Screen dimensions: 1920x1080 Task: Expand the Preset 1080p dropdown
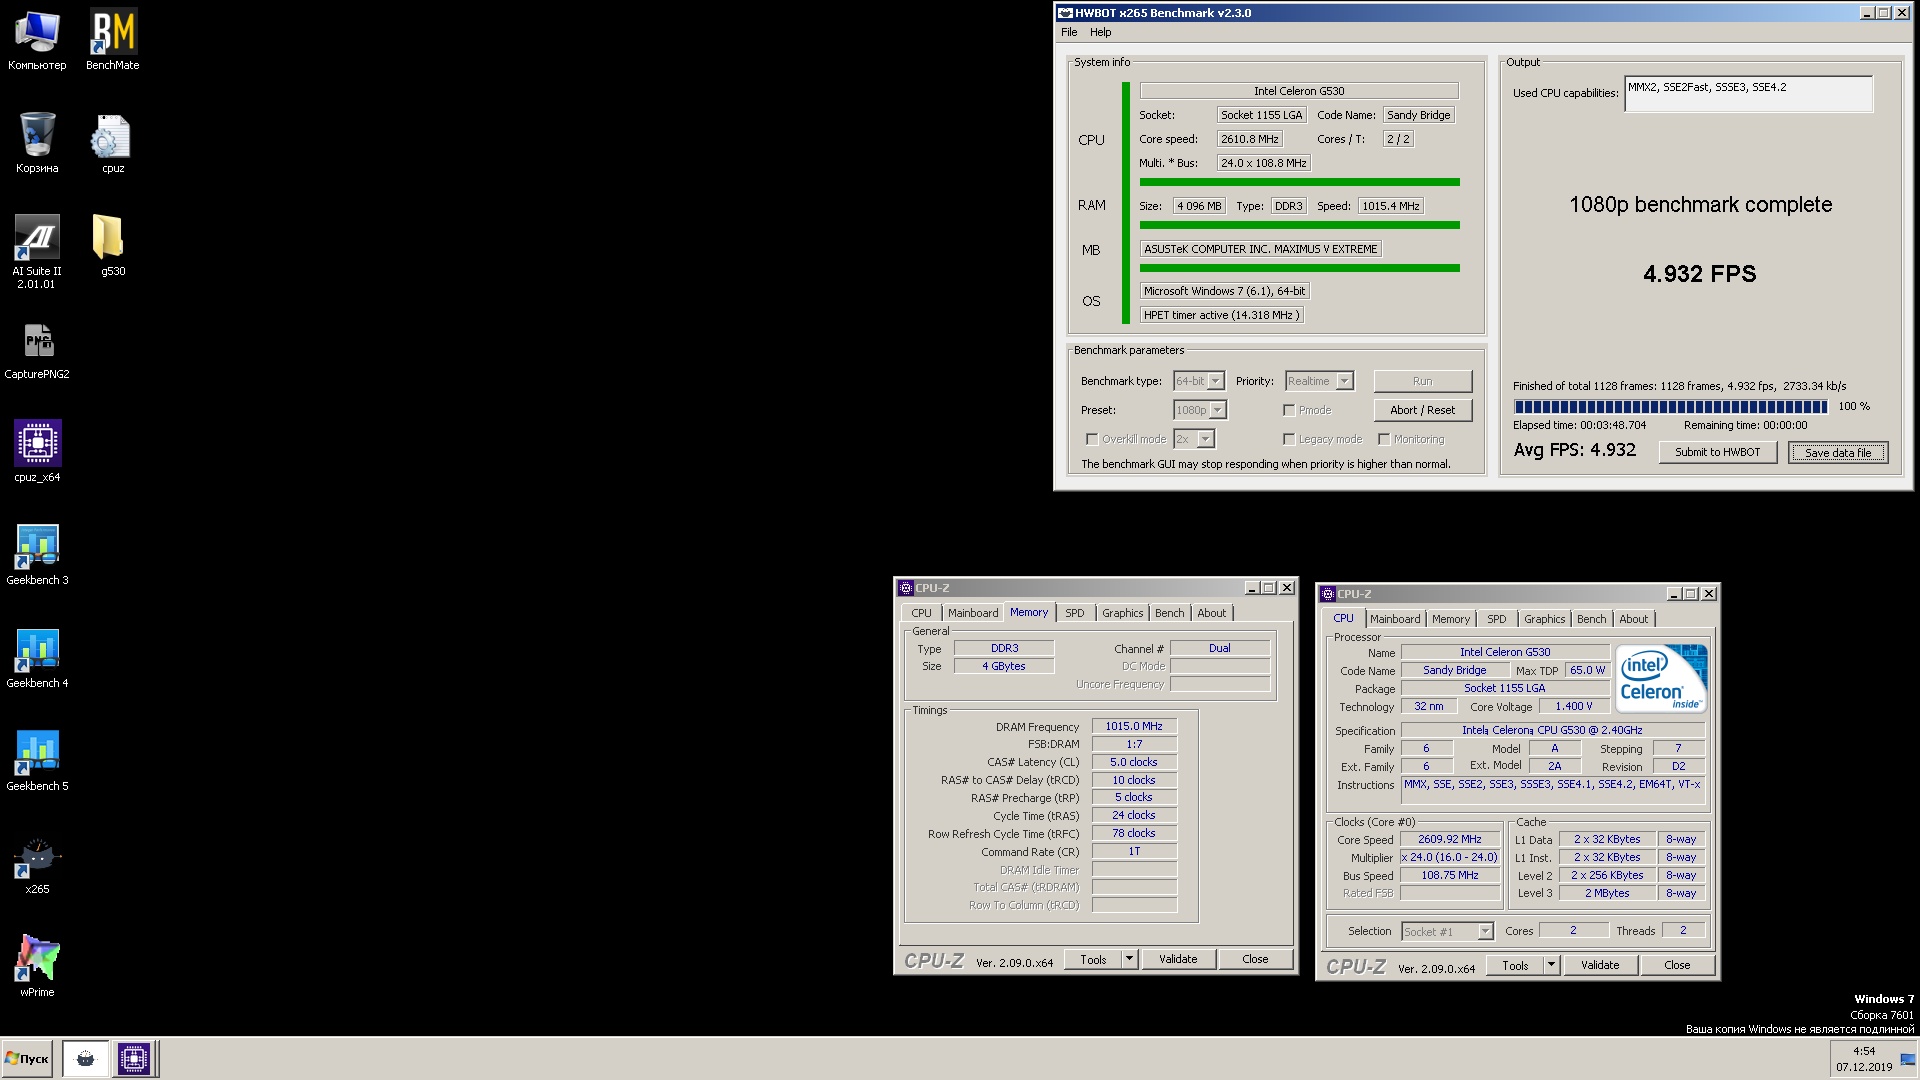pos(1217,410)
